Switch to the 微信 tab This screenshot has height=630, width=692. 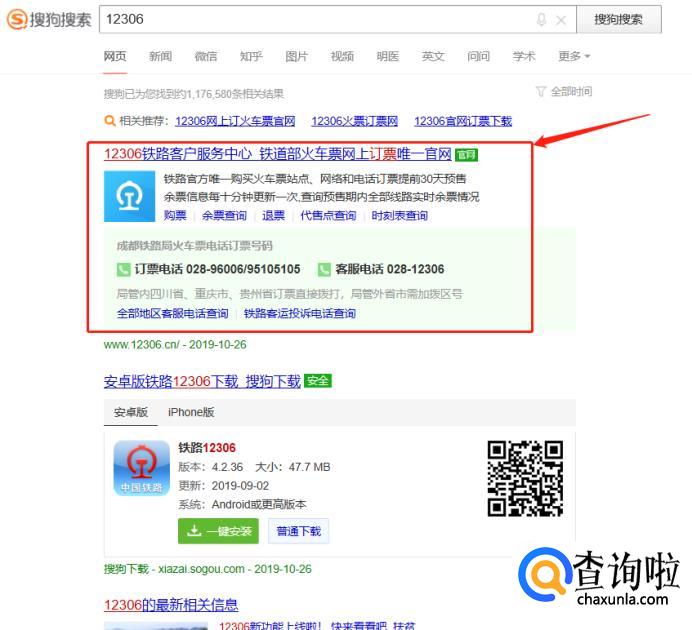tap(206, 56)
